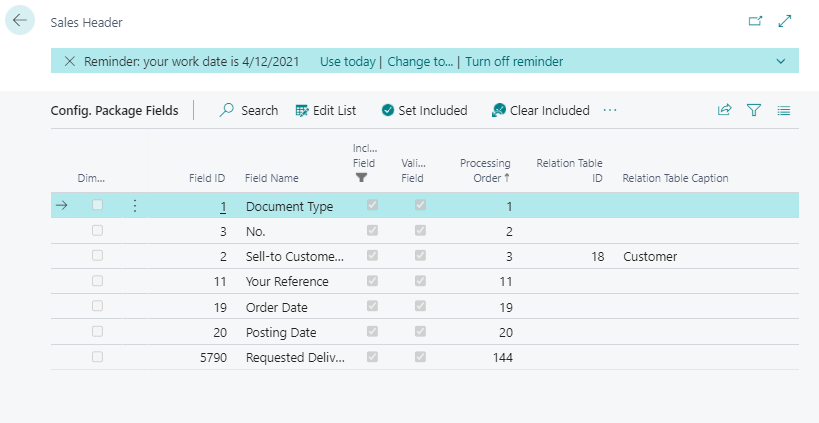This screenshot has height=423, width=819.
Task: Click the back arrow button
Action: tap(20, 21)
